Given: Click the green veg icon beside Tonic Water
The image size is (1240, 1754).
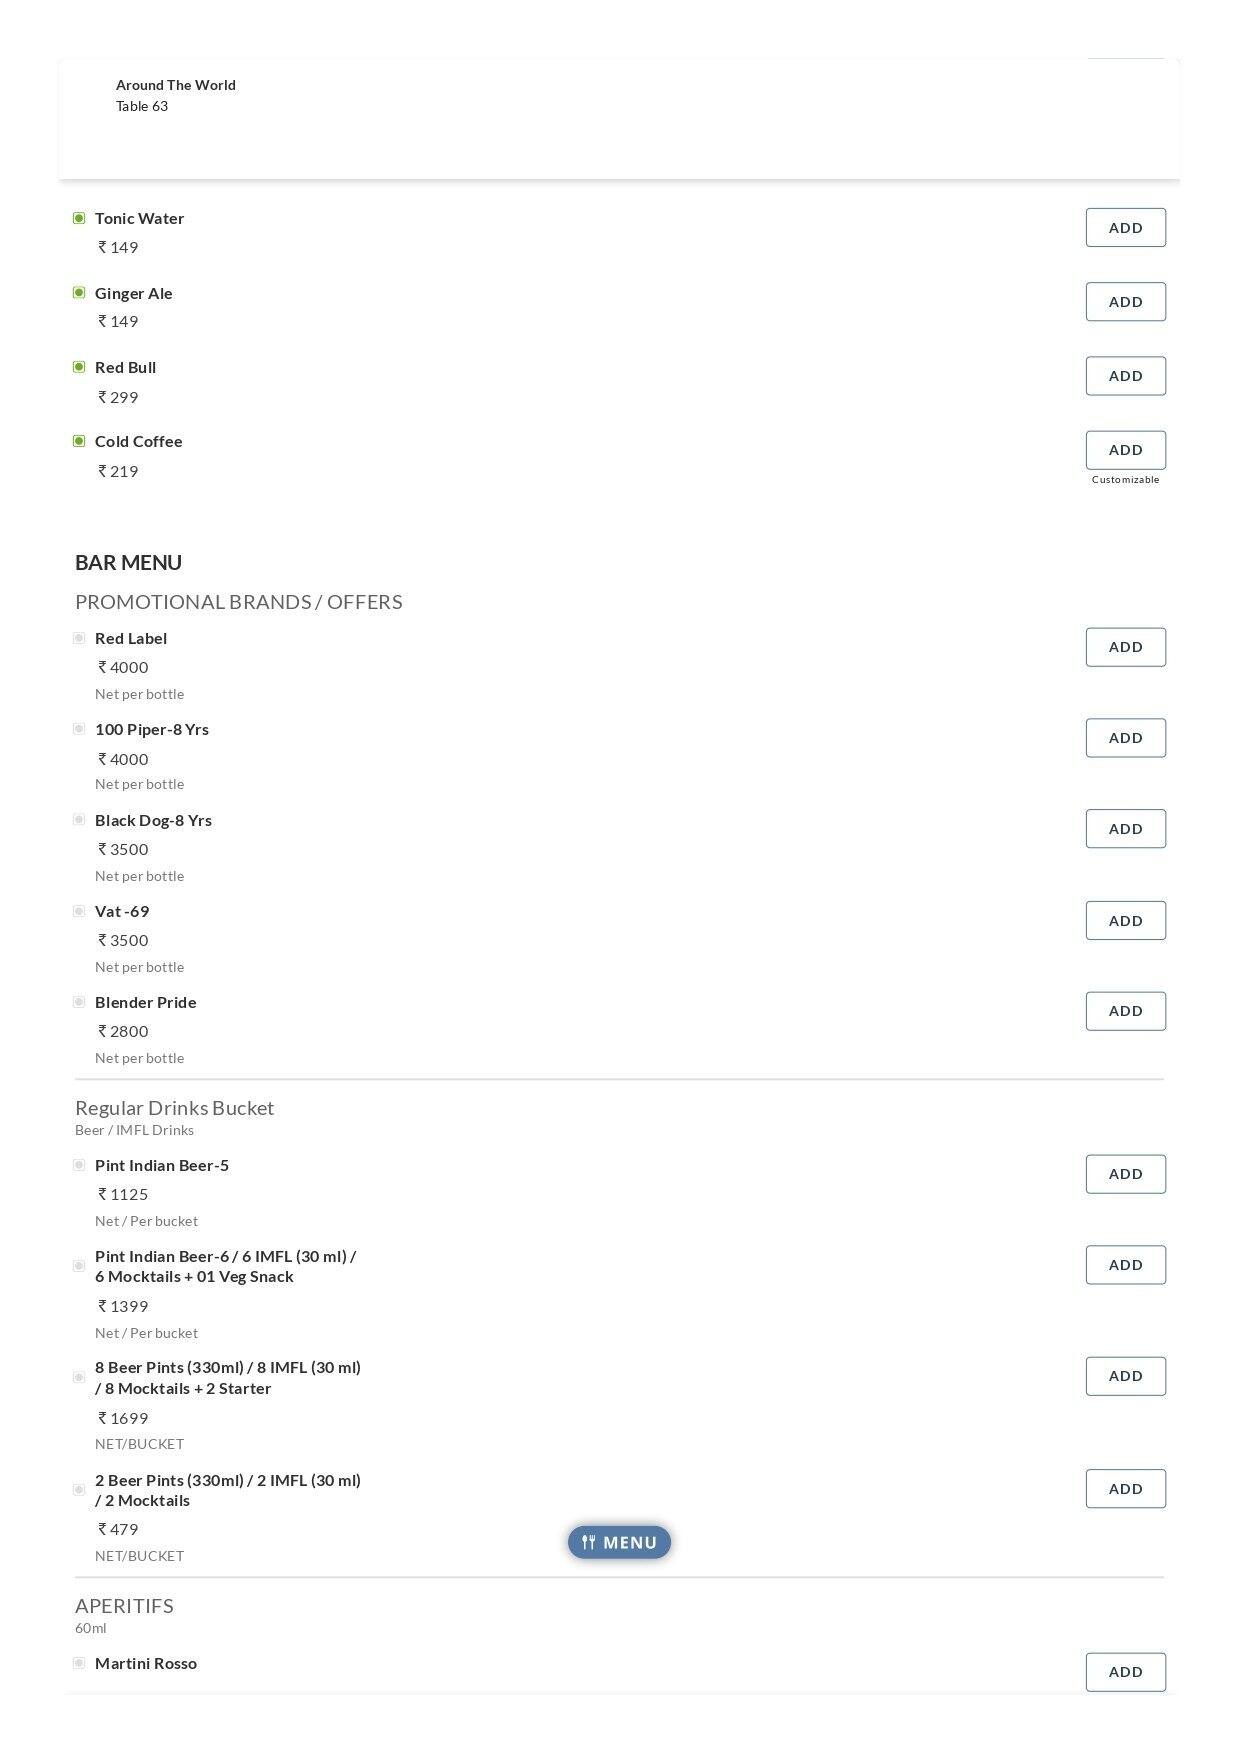Looking at the screenshot, I should (79, 218).
